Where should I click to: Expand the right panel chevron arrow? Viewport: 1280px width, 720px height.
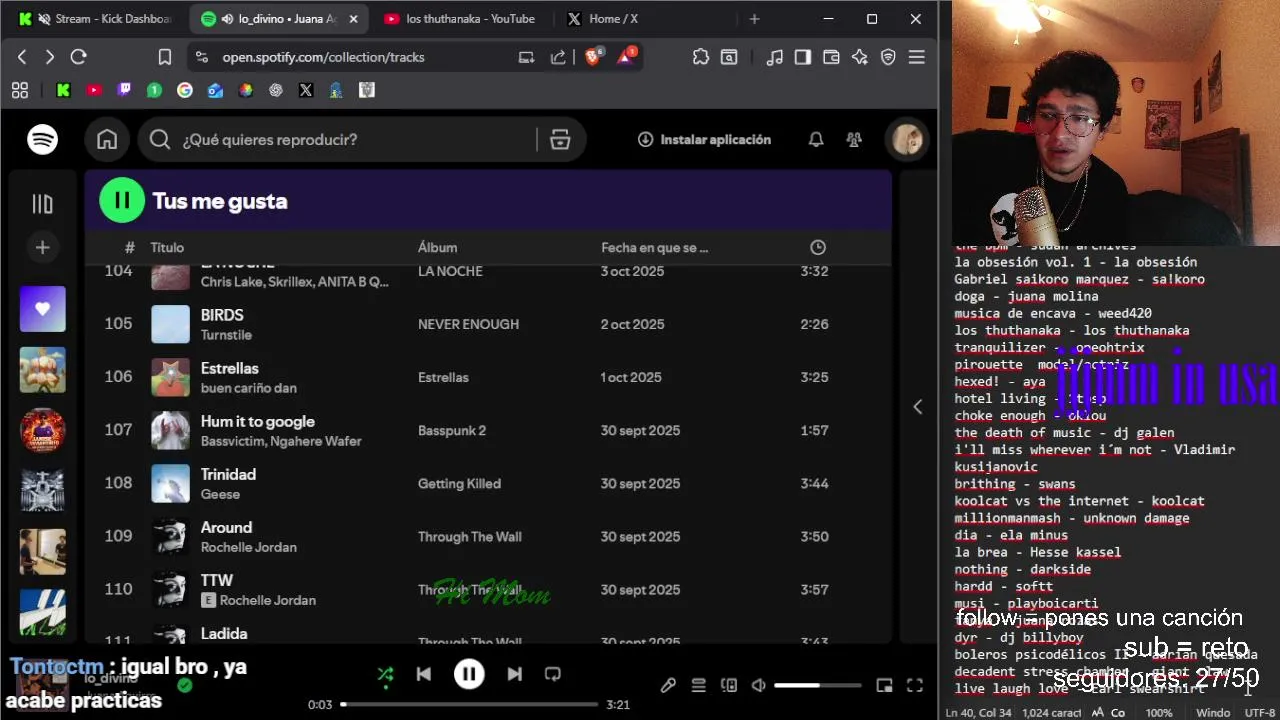[918, 406]
